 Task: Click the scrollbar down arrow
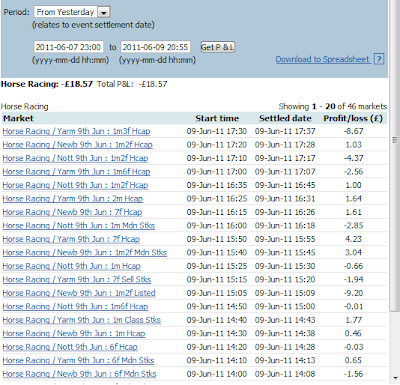click(x=395, y=378)
